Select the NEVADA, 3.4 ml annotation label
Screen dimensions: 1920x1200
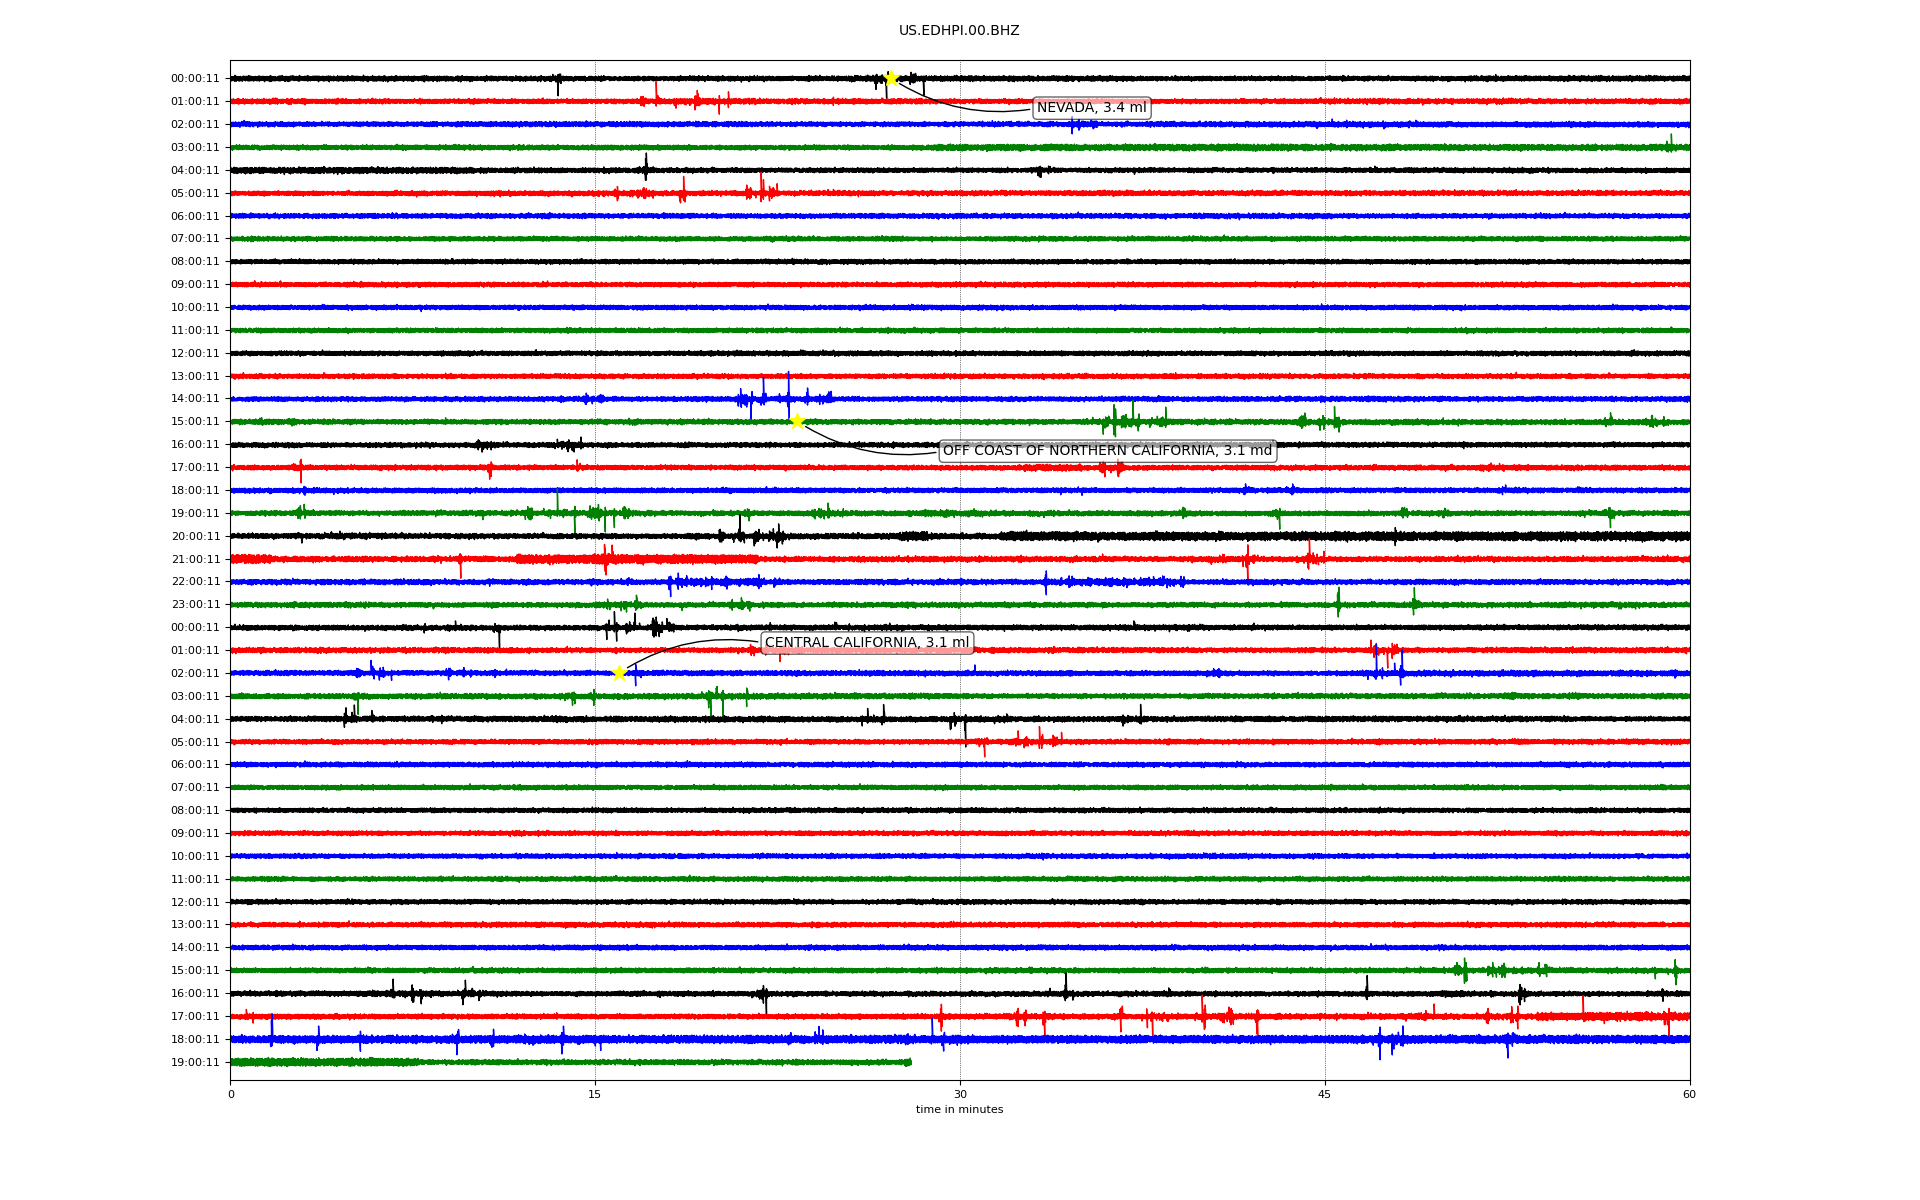pos(1091,108)
